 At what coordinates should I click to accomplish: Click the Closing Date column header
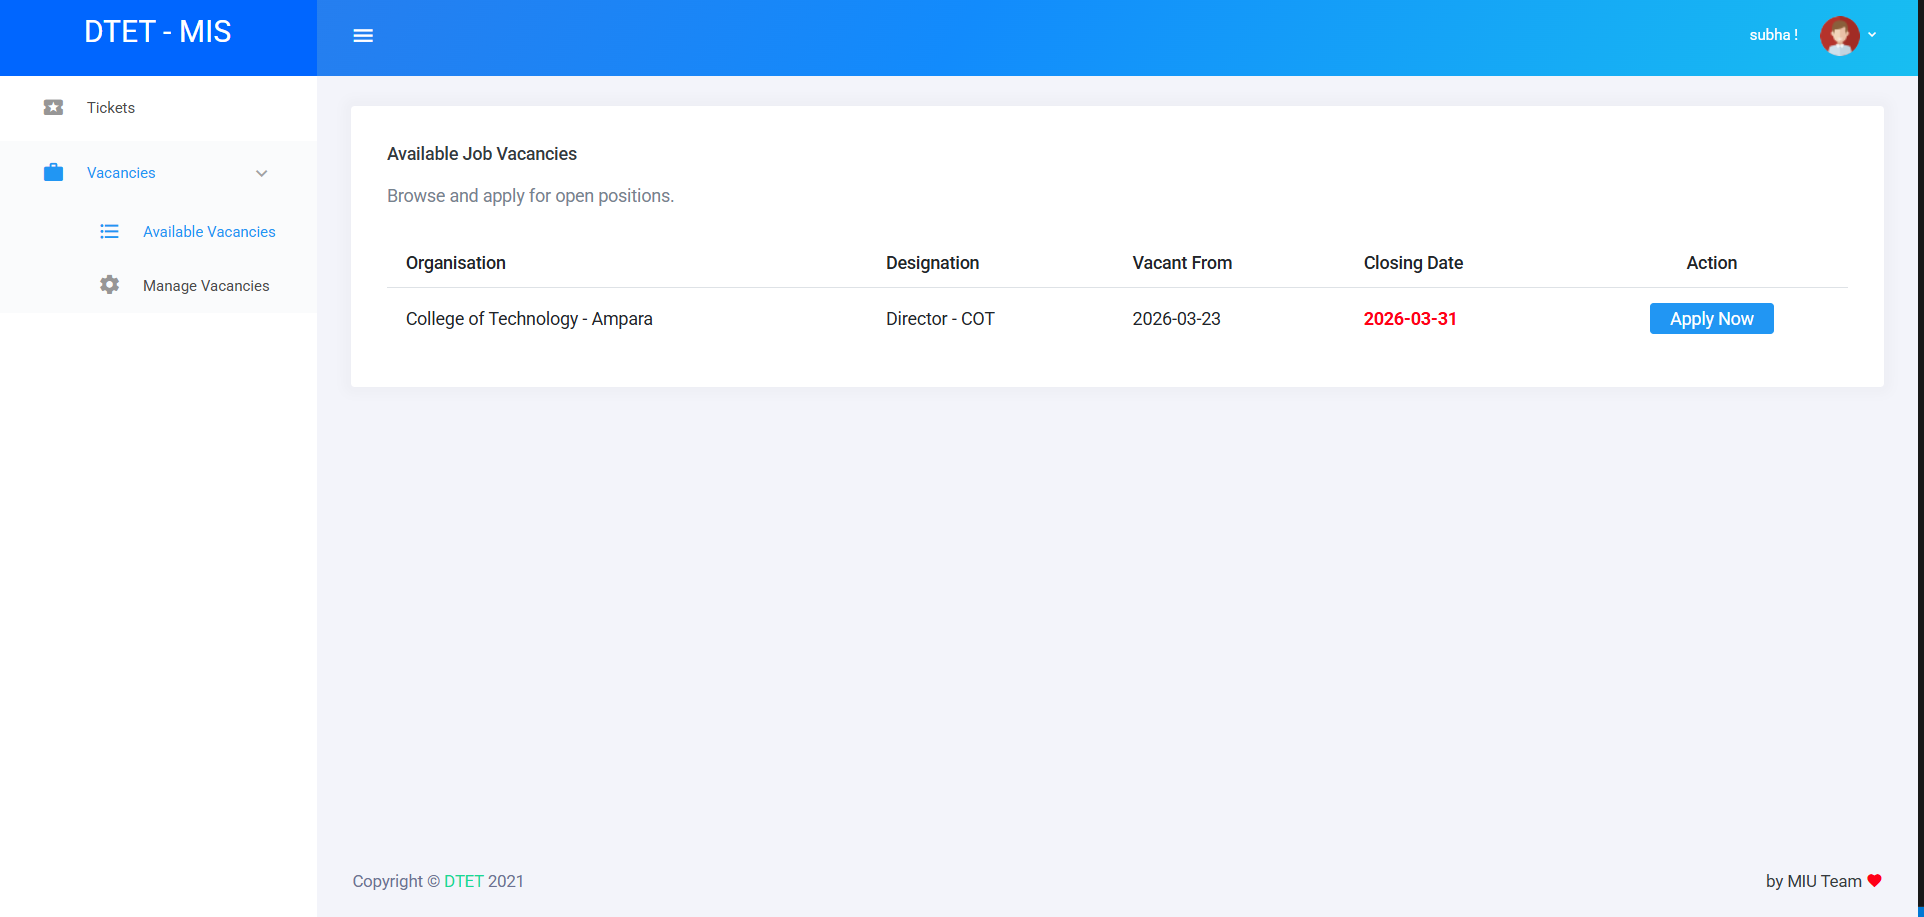pyautogui.click(x=1413, y=263)
